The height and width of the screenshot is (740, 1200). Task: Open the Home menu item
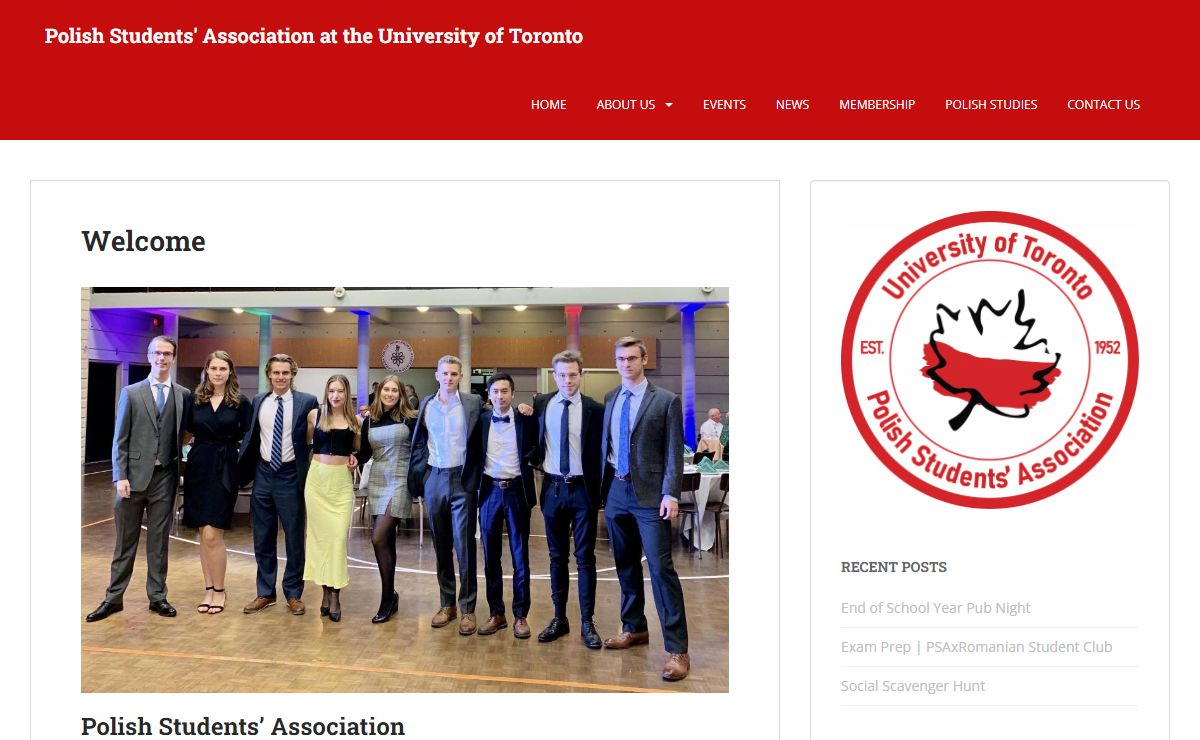click(x=548, y=104)
